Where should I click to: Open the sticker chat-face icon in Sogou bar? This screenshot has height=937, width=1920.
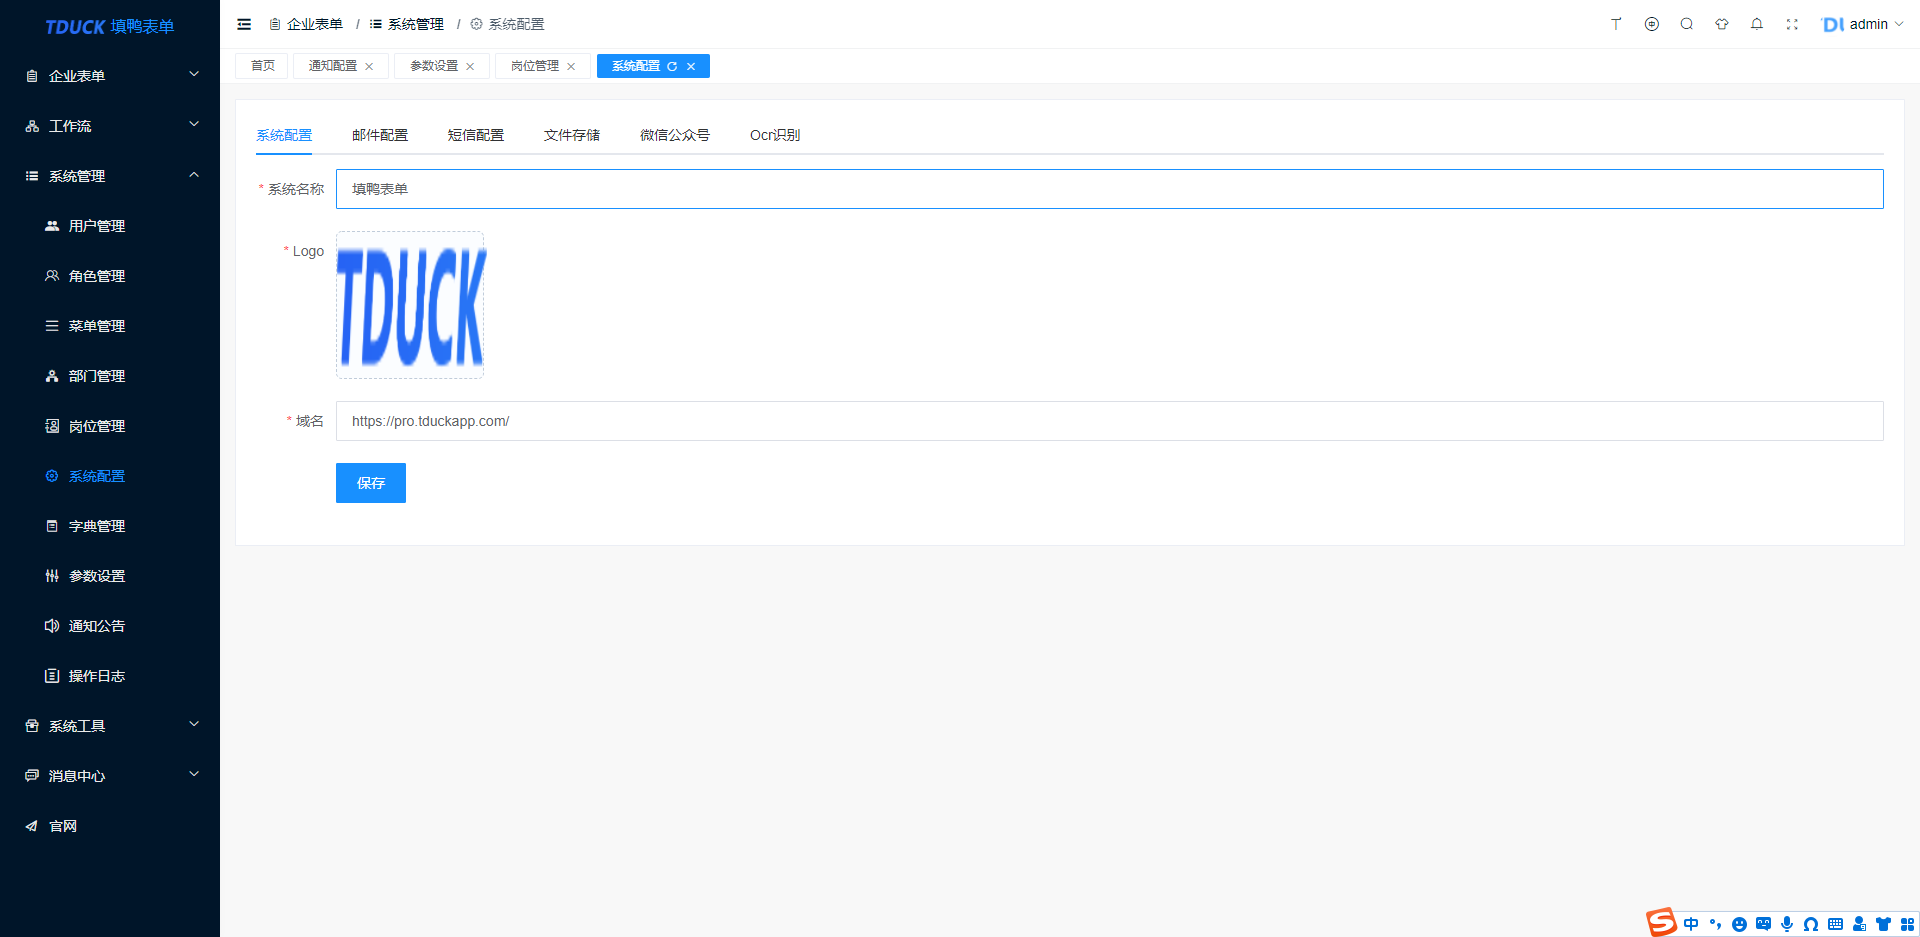tap(1763, 924)
